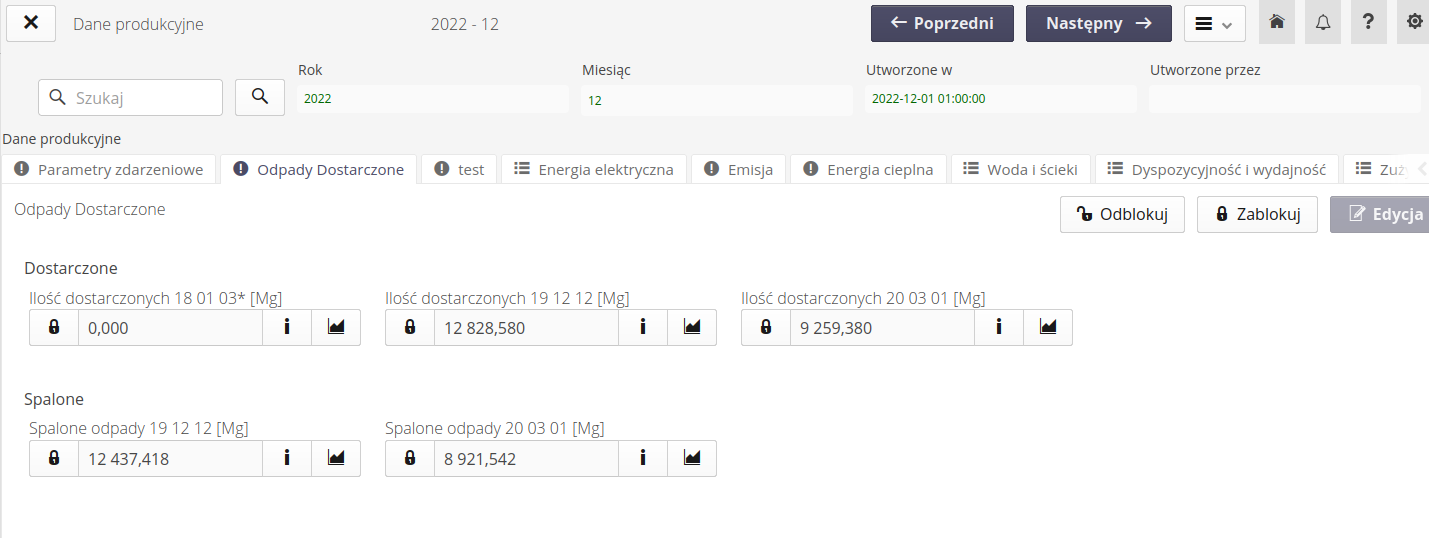
Task: Open the hamburger menu dropdown
Action: pos(1214,24)
